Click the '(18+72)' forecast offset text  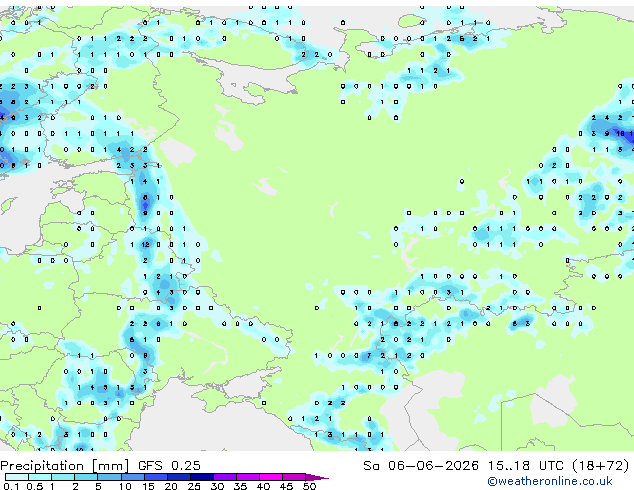pos(601,466)
